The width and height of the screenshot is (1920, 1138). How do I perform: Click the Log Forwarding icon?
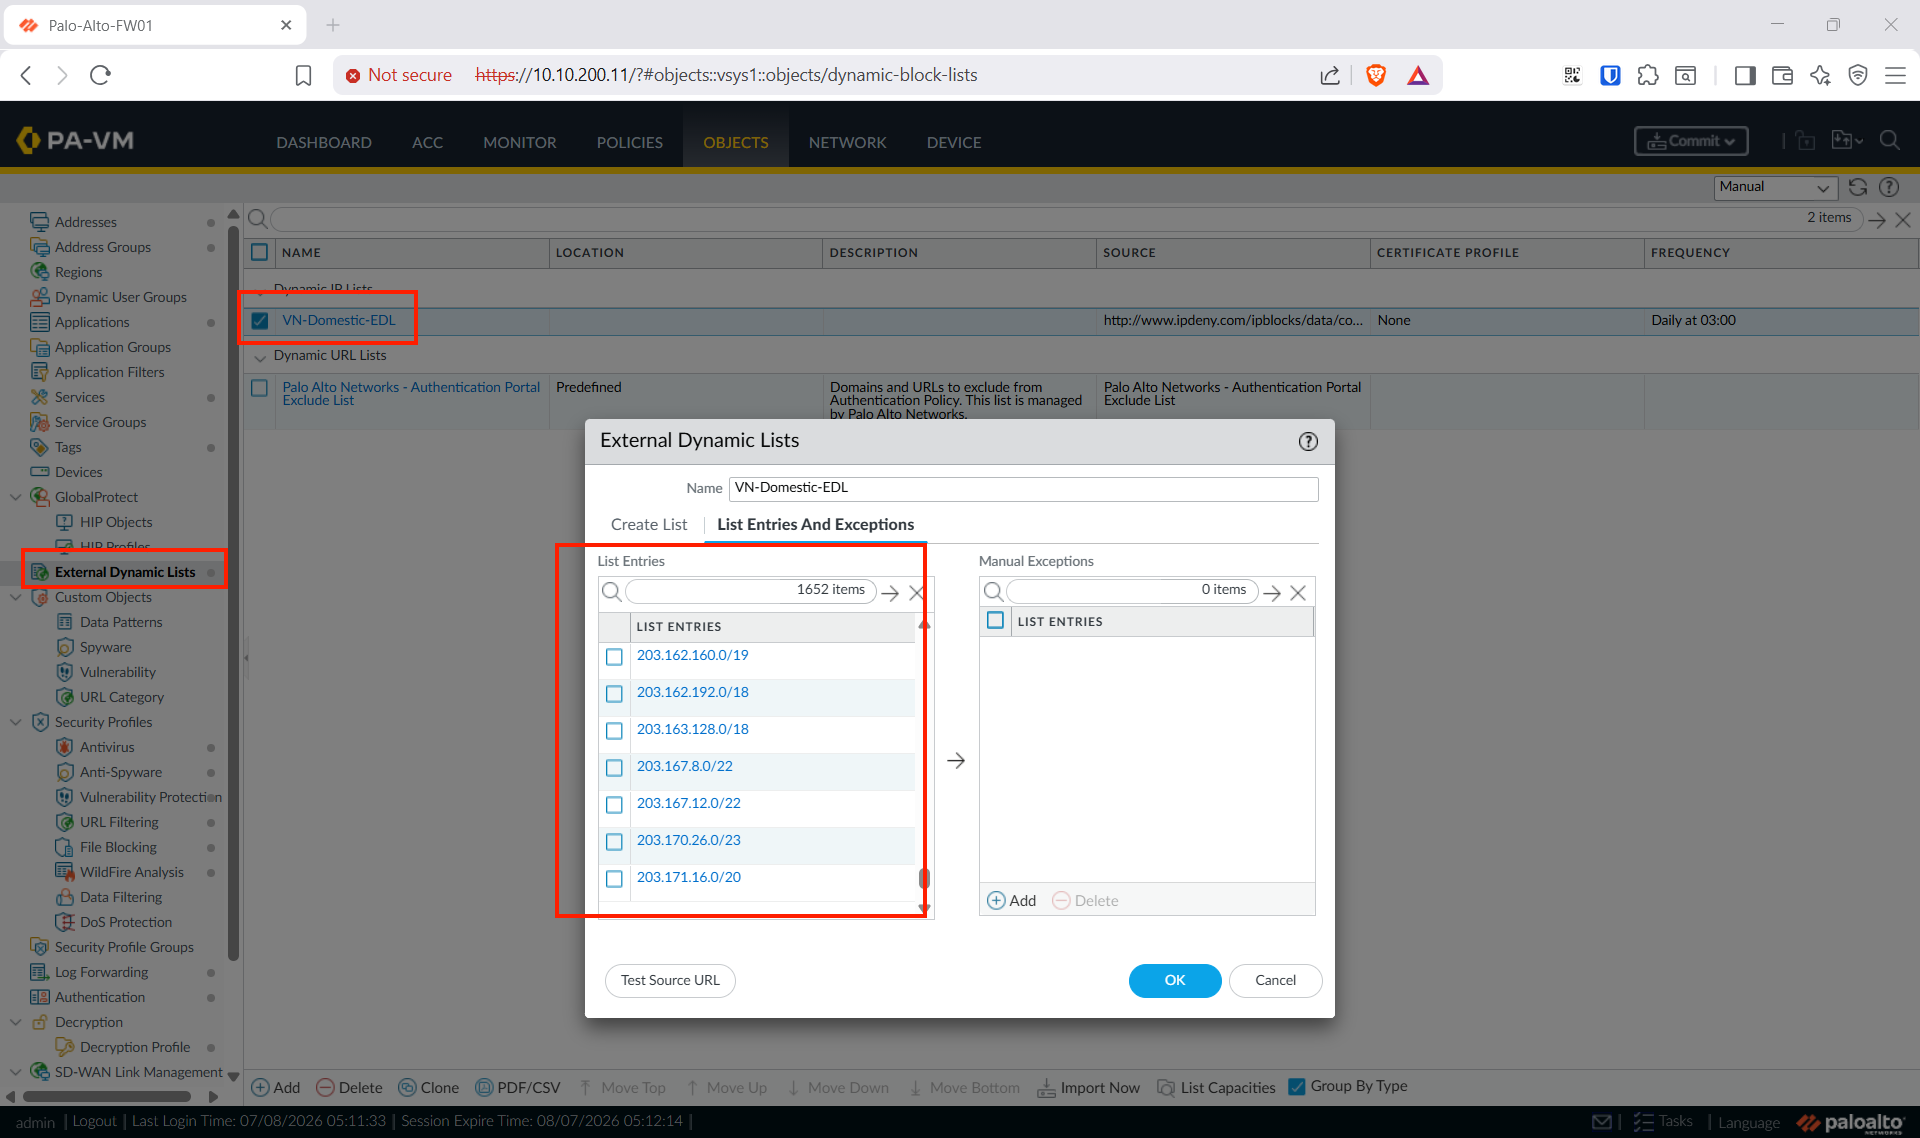pyautogui.click(x=39, y=972)
